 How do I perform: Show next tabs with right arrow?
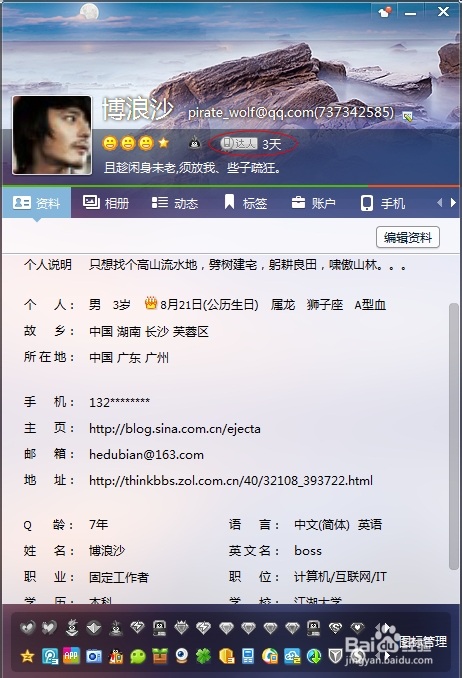pos(453,202)
